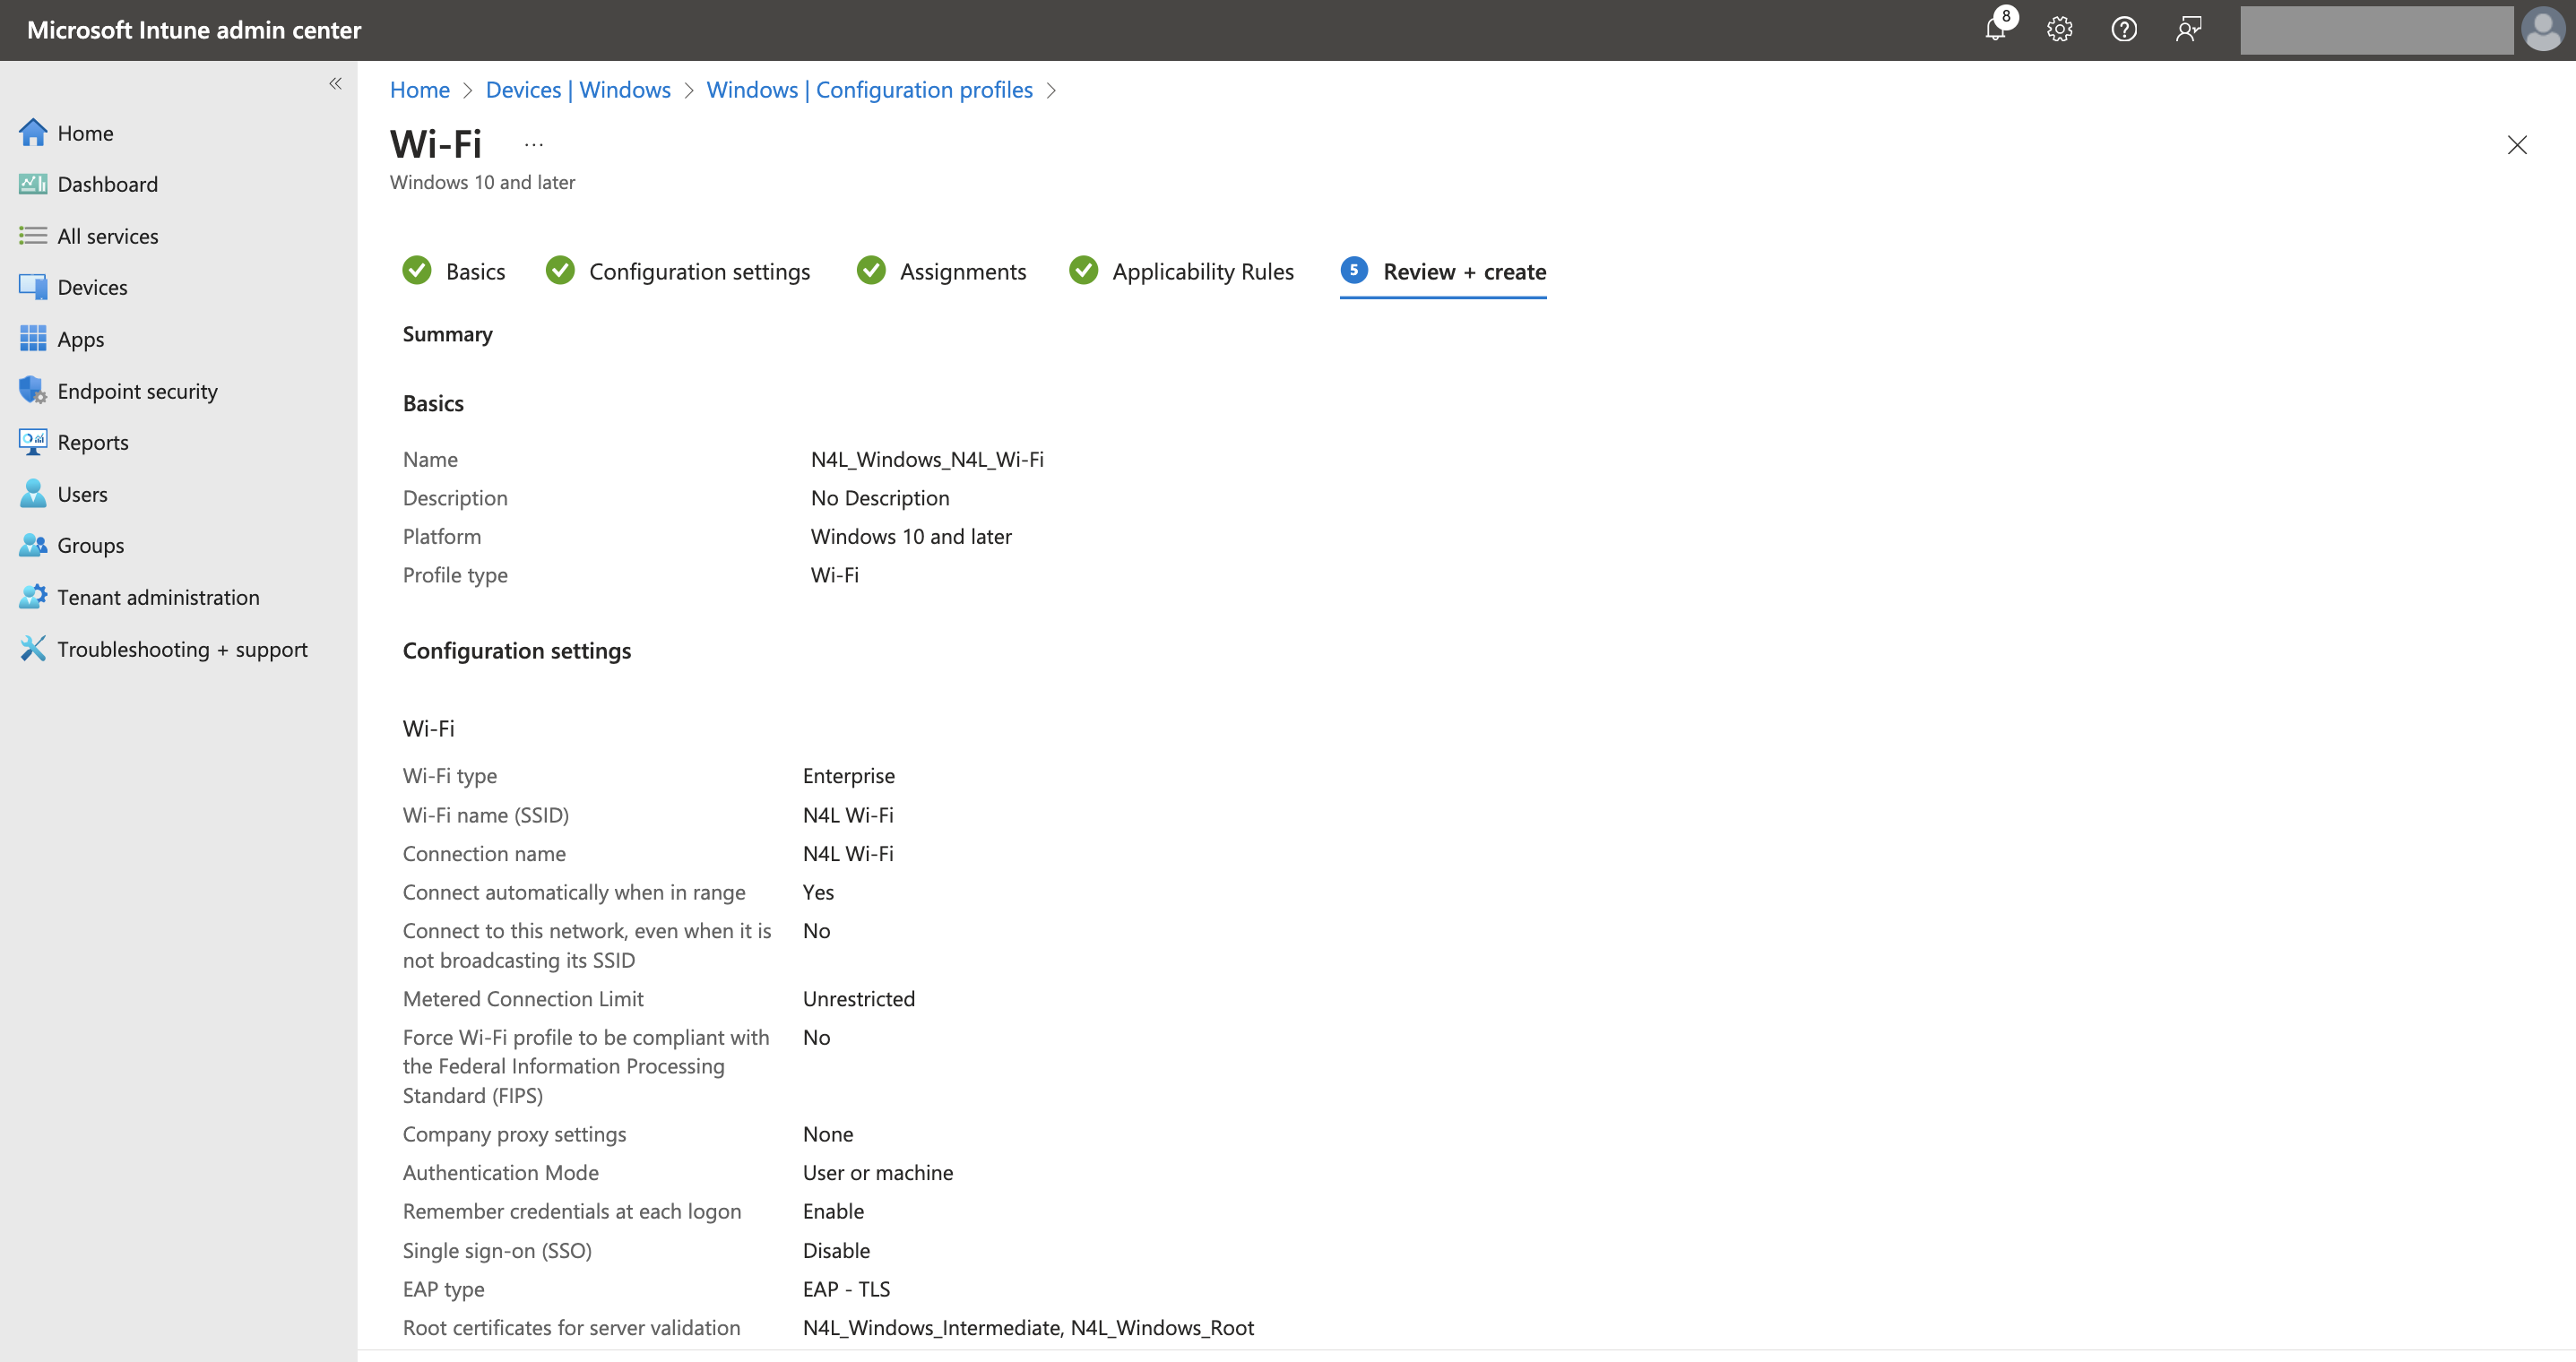
Task: Open the help pane
Action: 2124,29
